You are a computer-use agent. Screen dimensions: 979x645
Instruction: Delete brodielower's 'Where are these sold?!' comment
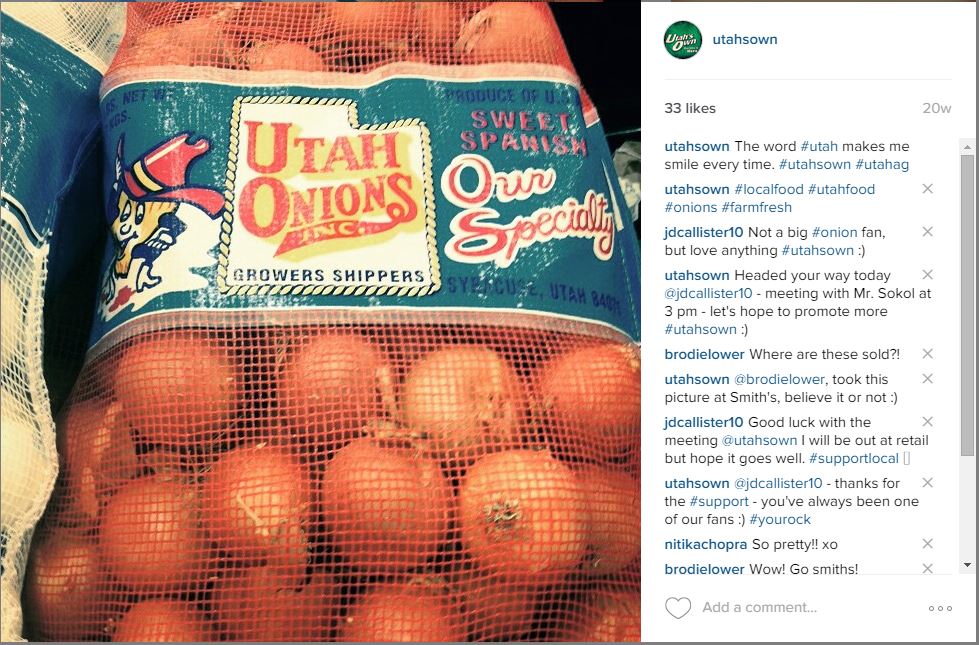pos(928,354)
